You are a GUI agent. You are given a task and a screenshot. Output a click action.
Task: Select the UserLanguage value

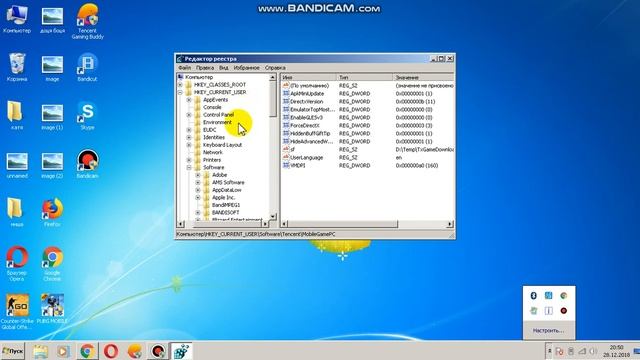click(x=307, y=158)
